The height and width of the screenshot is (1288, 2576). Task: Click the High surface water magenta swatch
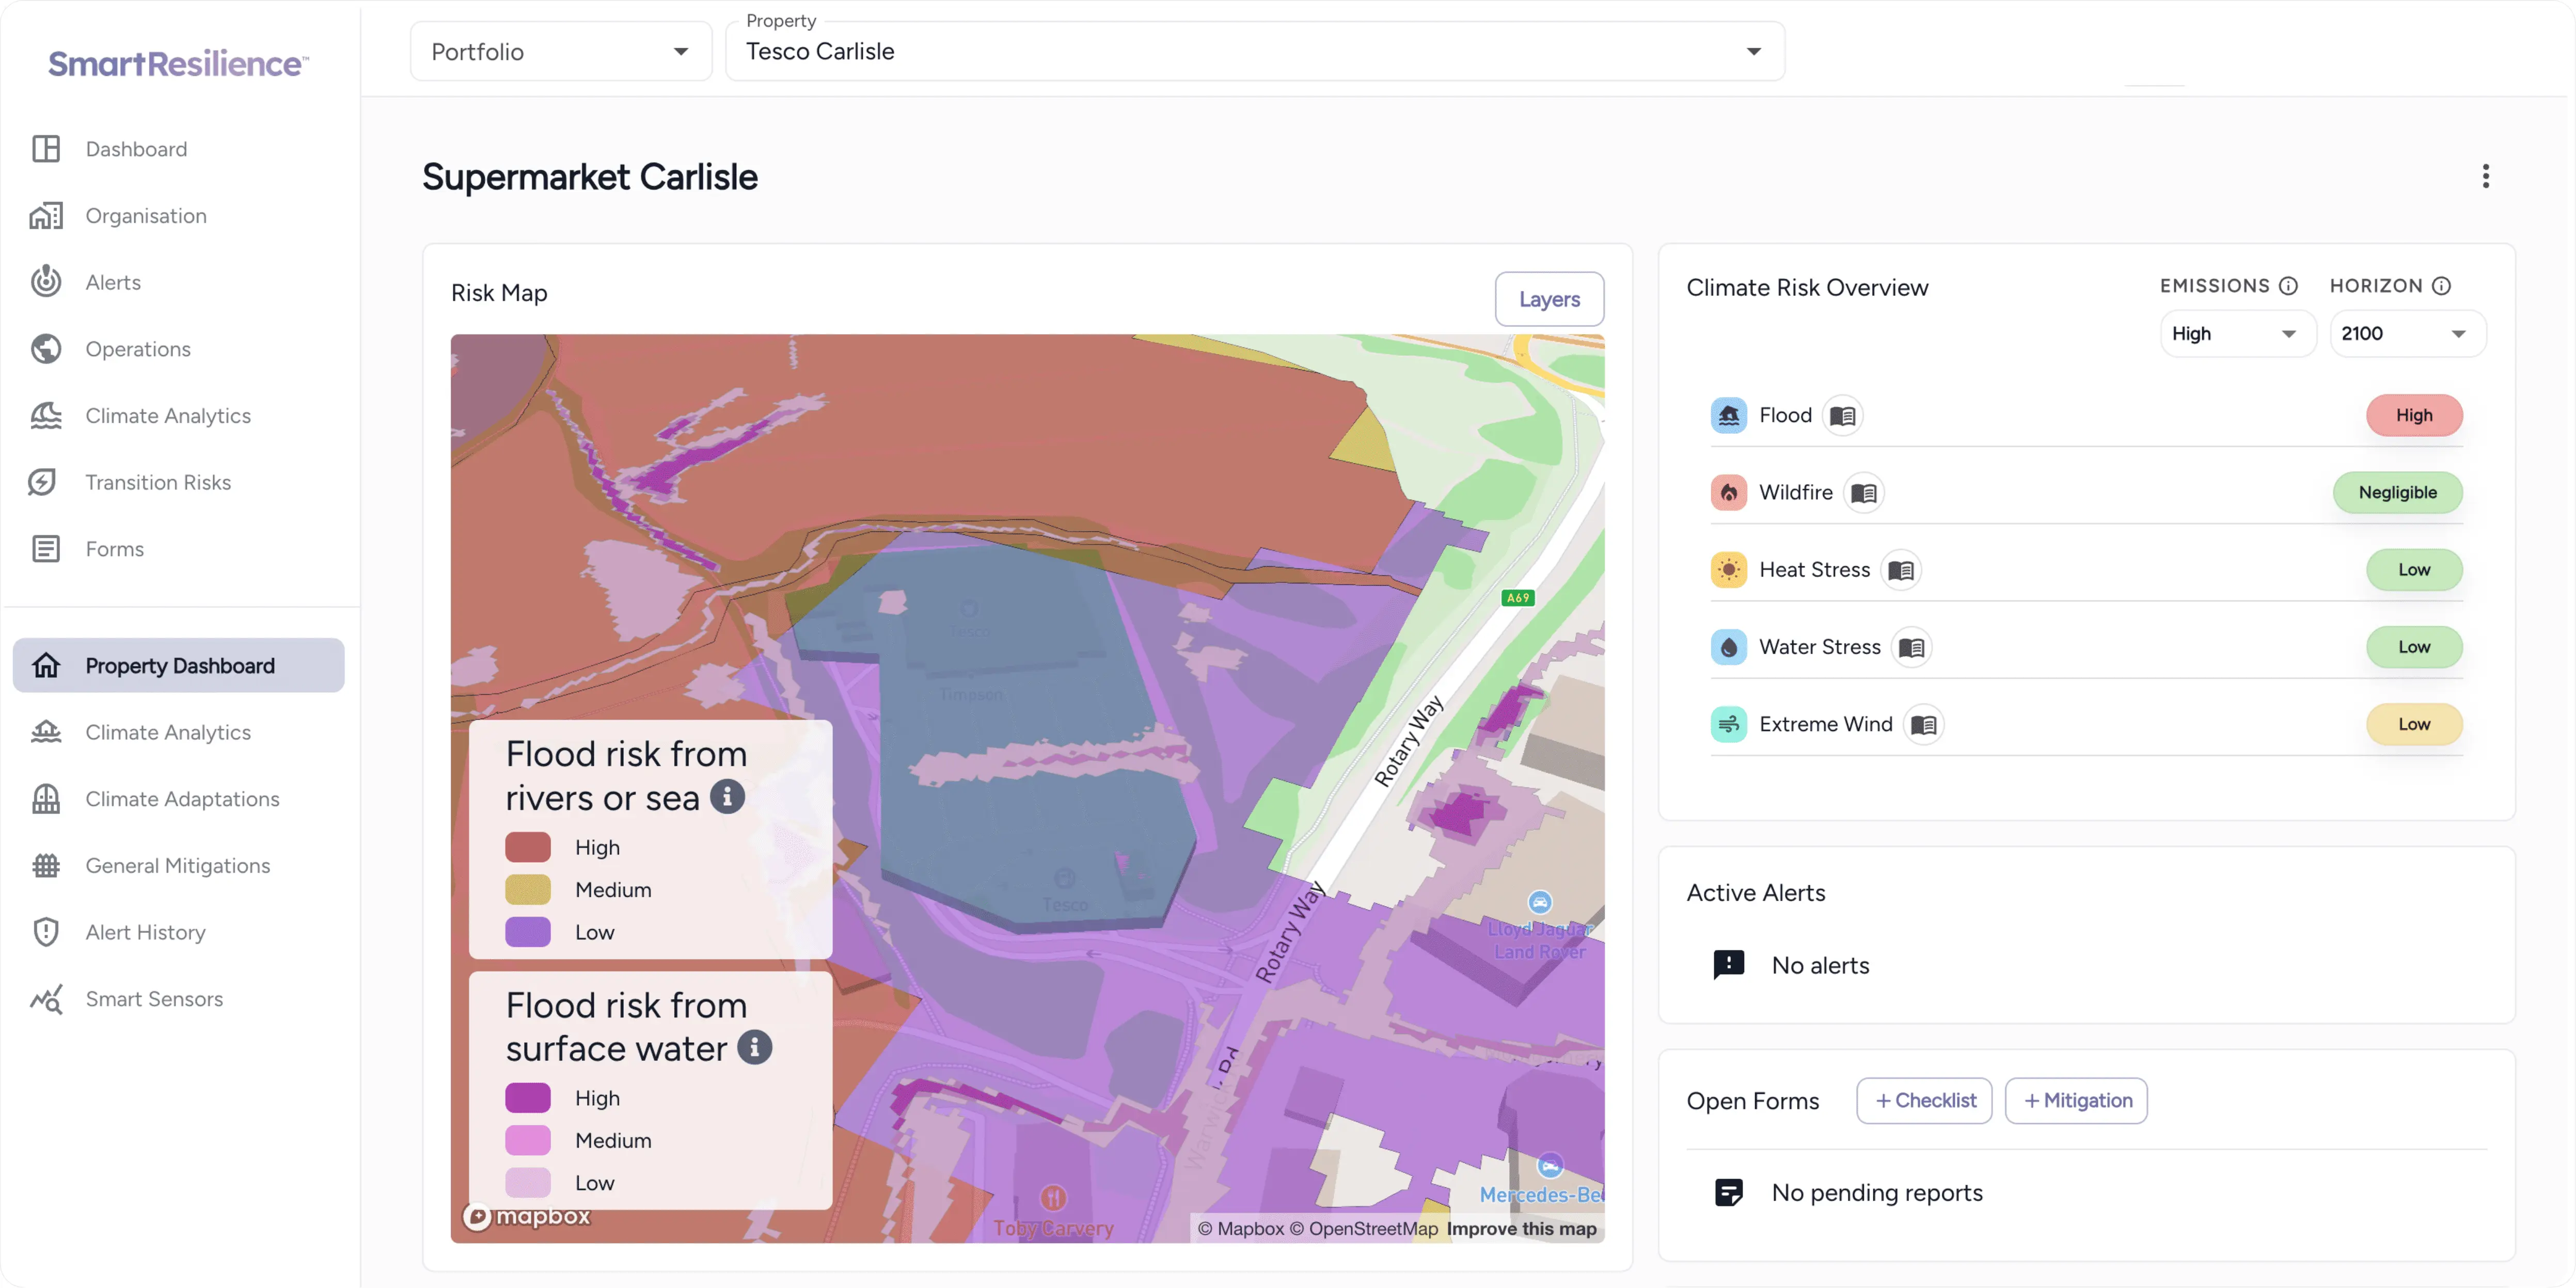tap(528, 1098)
